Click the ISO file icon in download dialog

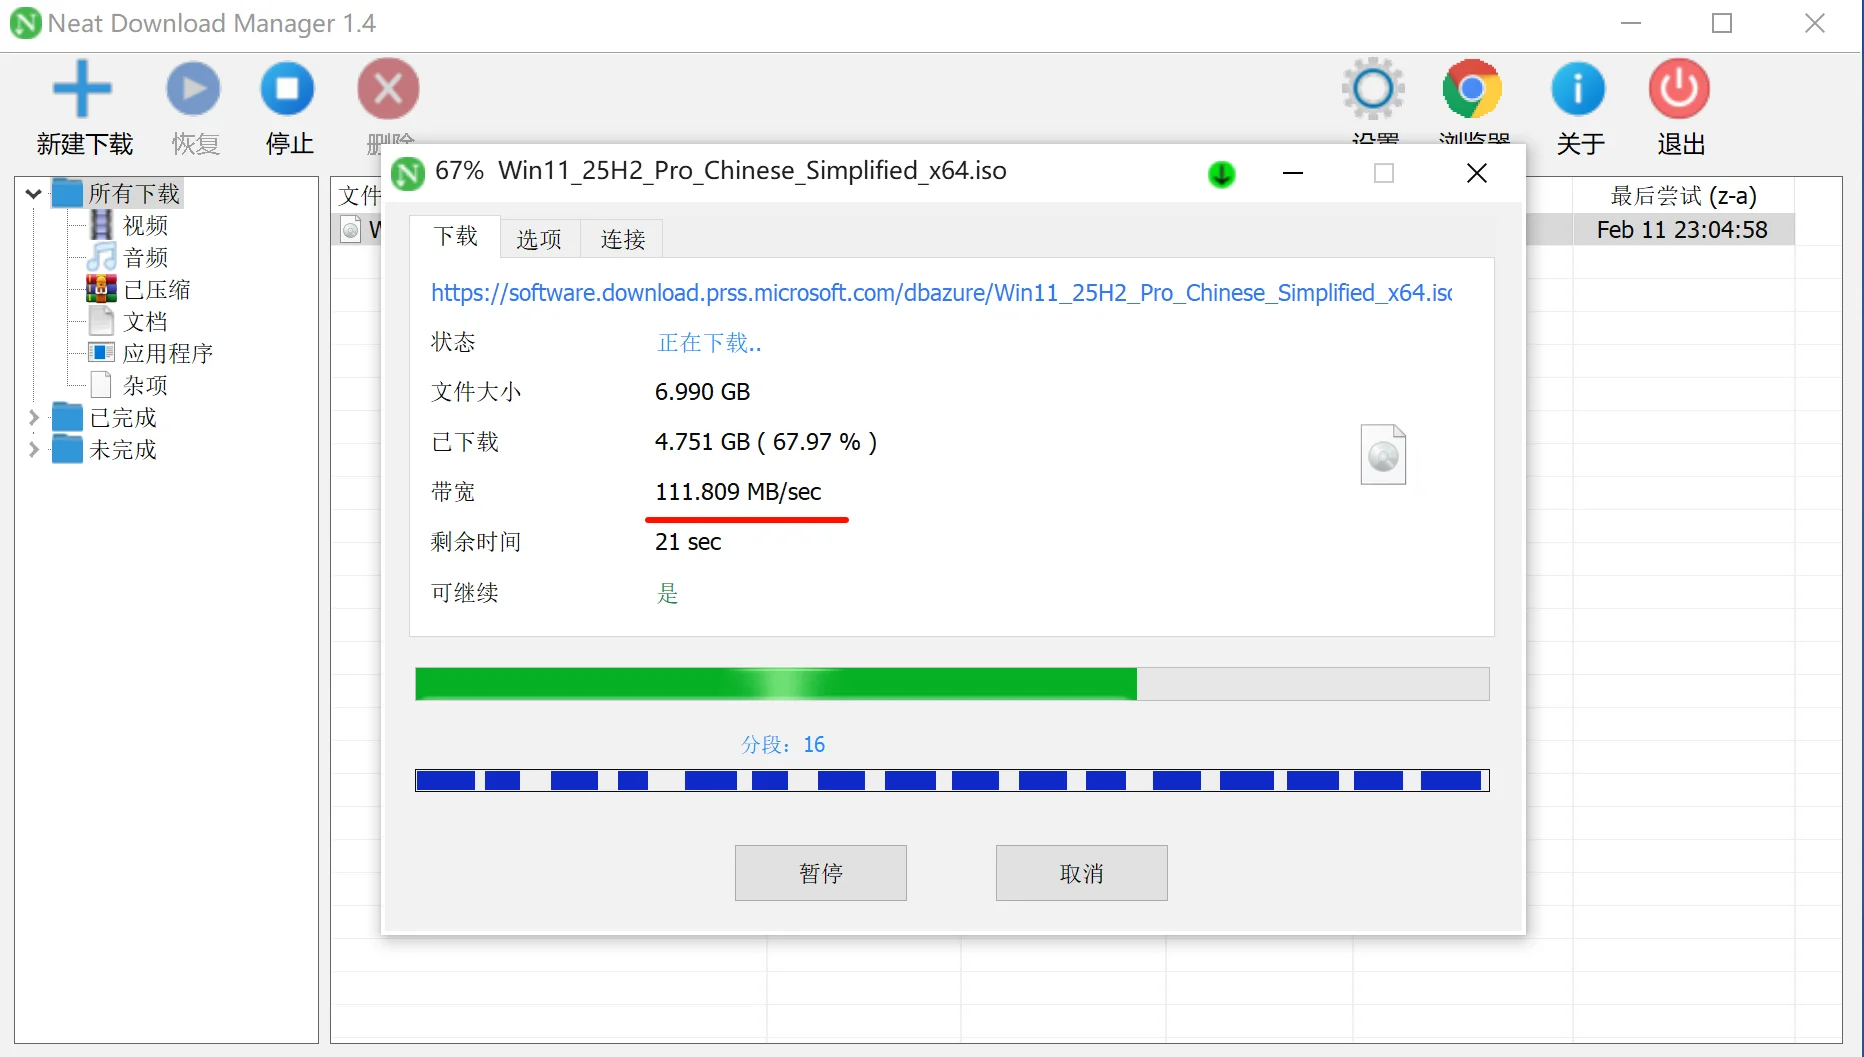pyautogui.click(x=1383, y=455)
